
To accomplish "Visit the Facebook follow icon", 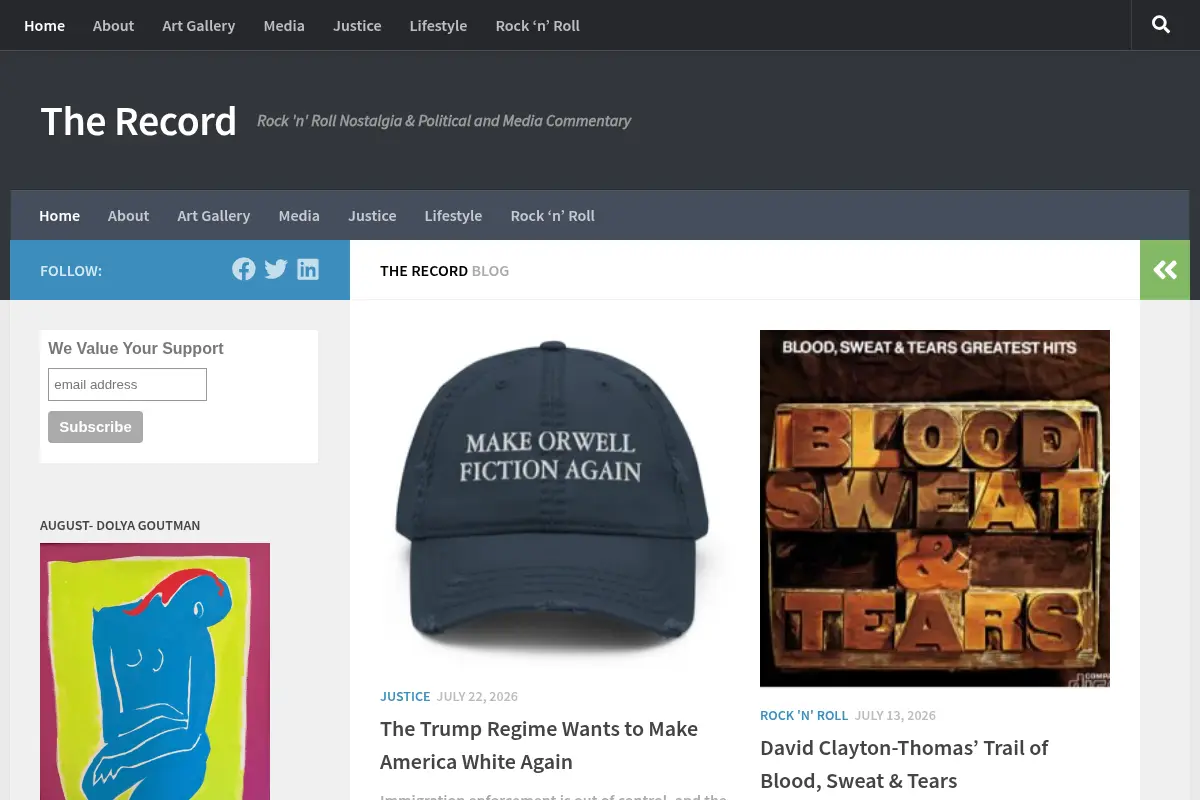I will 244,269.
